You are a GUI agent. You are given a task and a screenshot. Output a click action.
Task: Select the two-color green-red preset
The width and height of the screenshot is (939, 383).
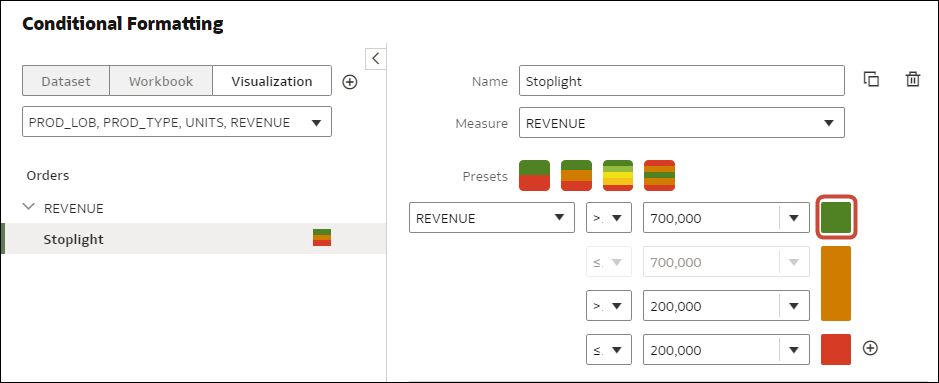[534, 175]
